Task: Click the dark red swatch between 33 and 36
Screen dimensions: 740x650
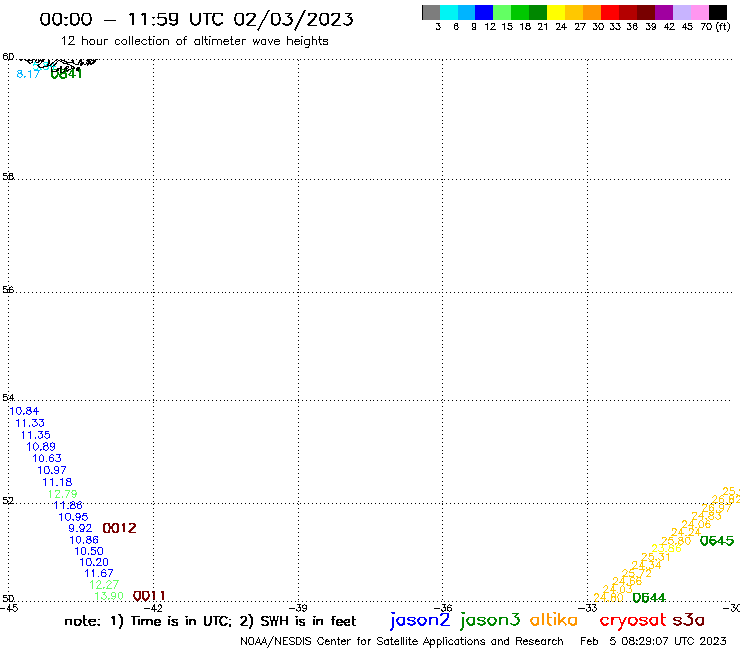Action: (x=628, y=13)
